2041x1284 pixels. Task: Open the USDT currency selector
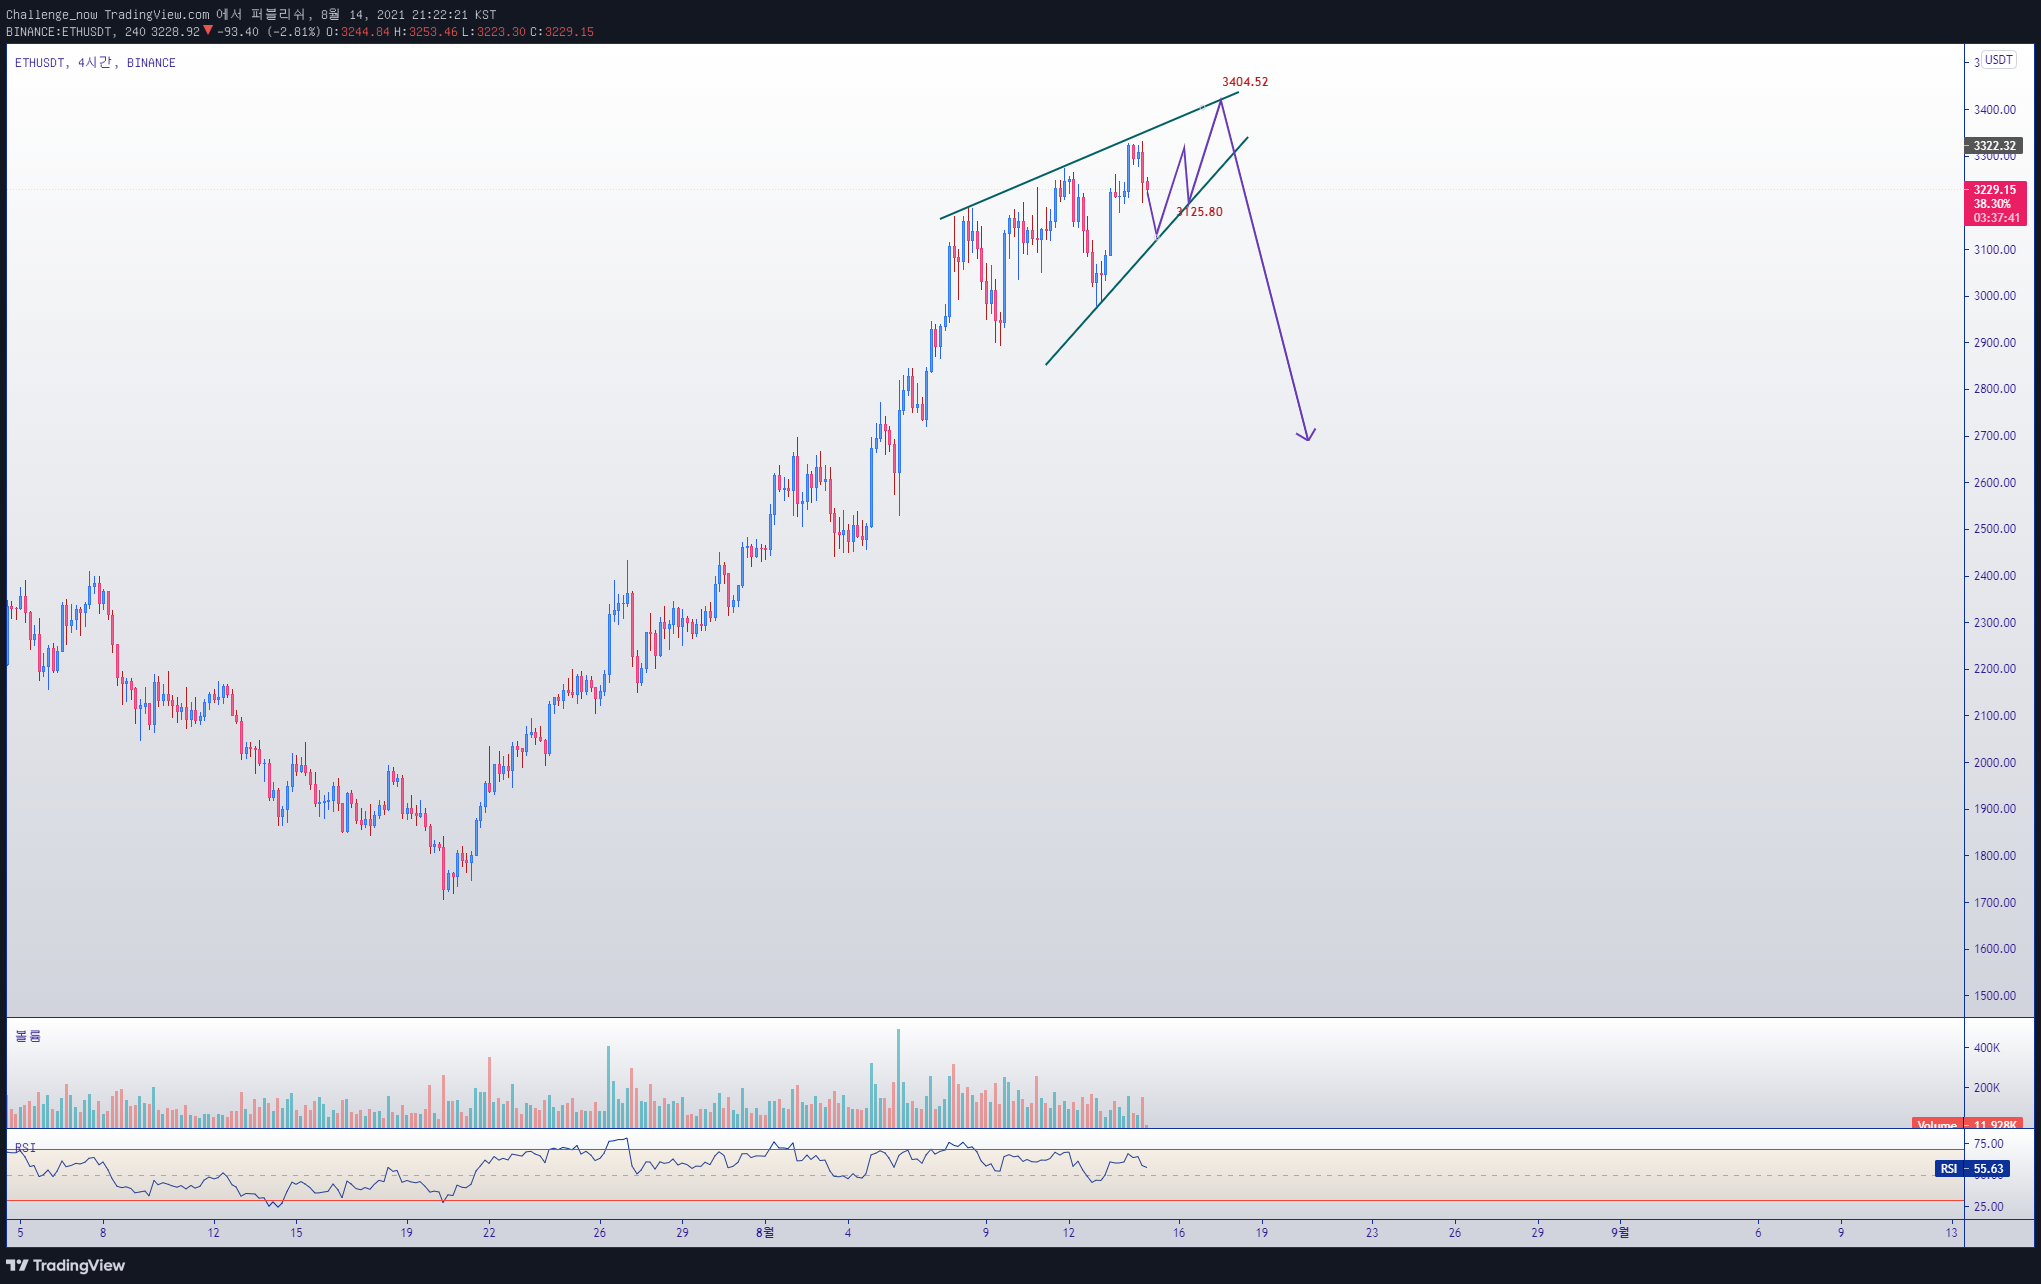coord(1998,60)
